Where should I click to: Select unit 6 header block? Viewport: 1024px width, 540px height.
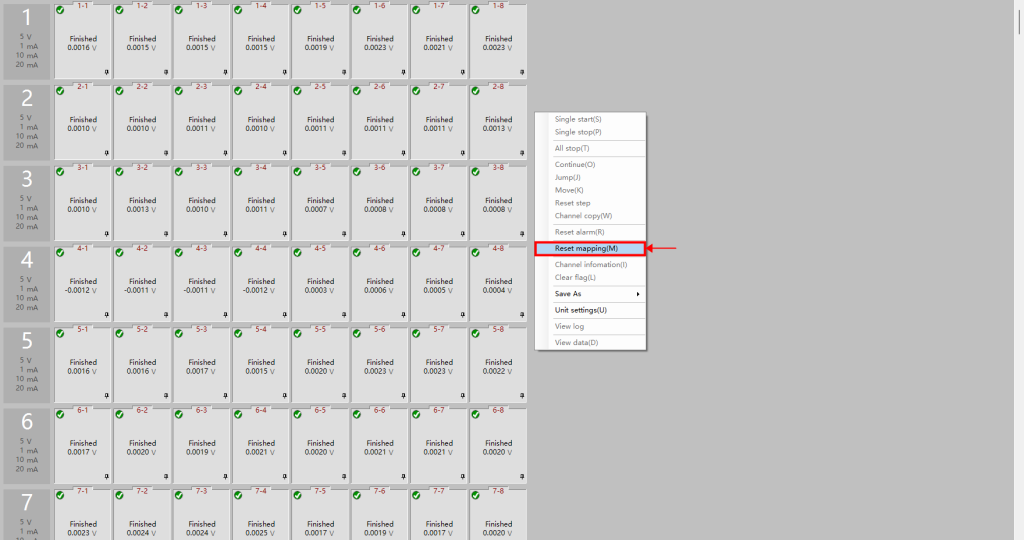tap(27, 445)
